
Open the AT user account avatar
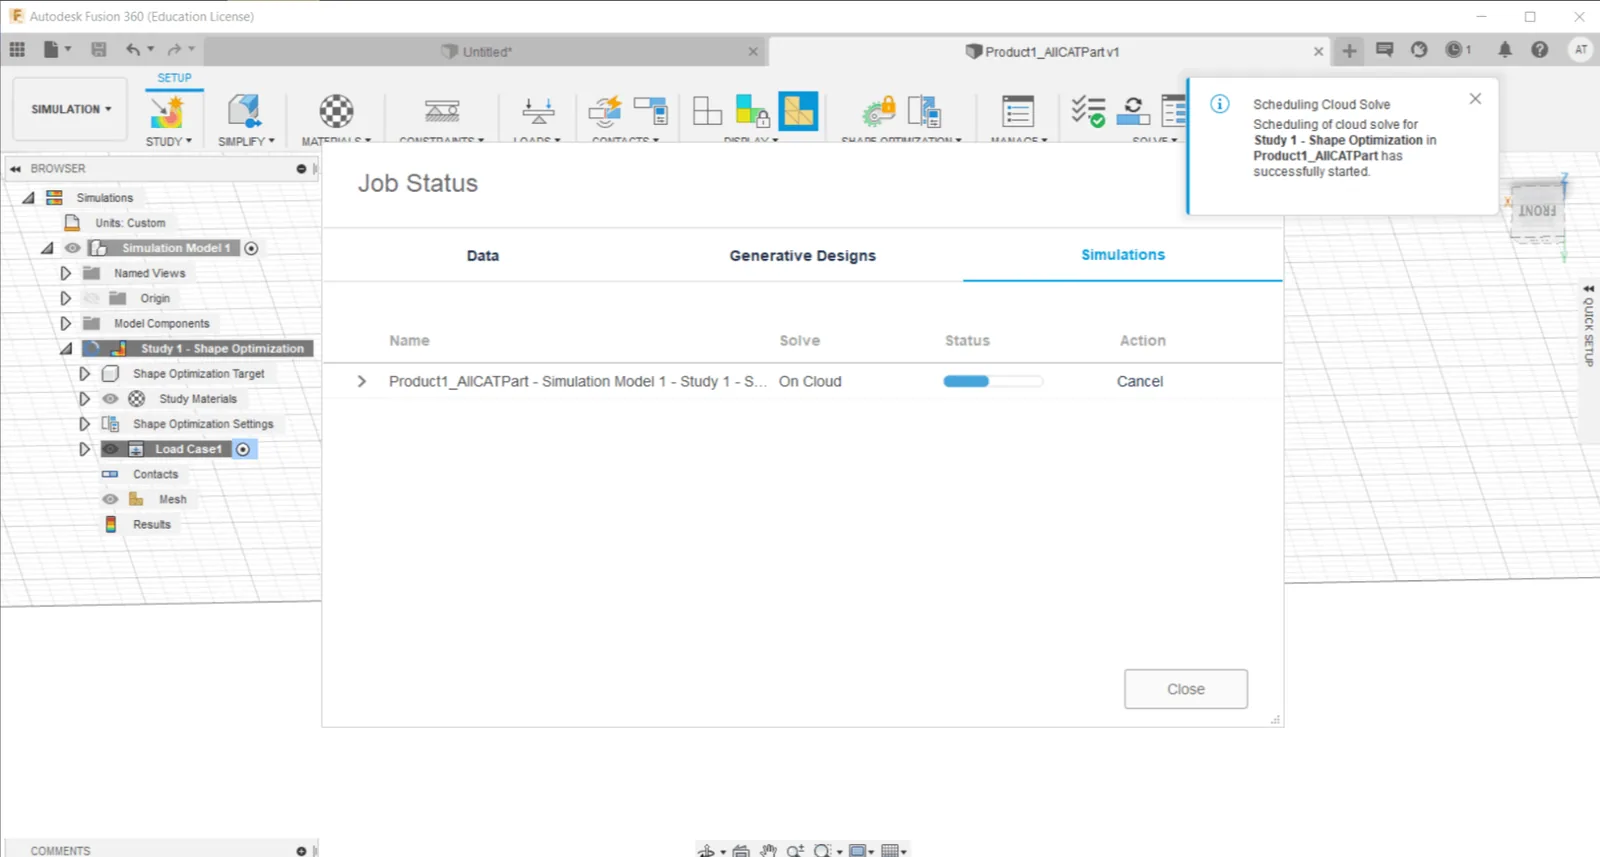tap(1581, 49)
